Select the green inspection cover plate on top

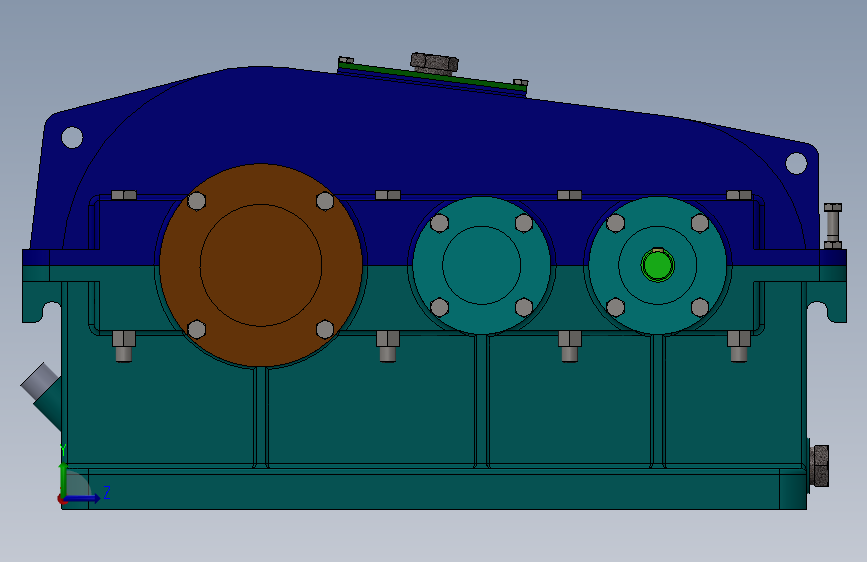coord(432,76)
